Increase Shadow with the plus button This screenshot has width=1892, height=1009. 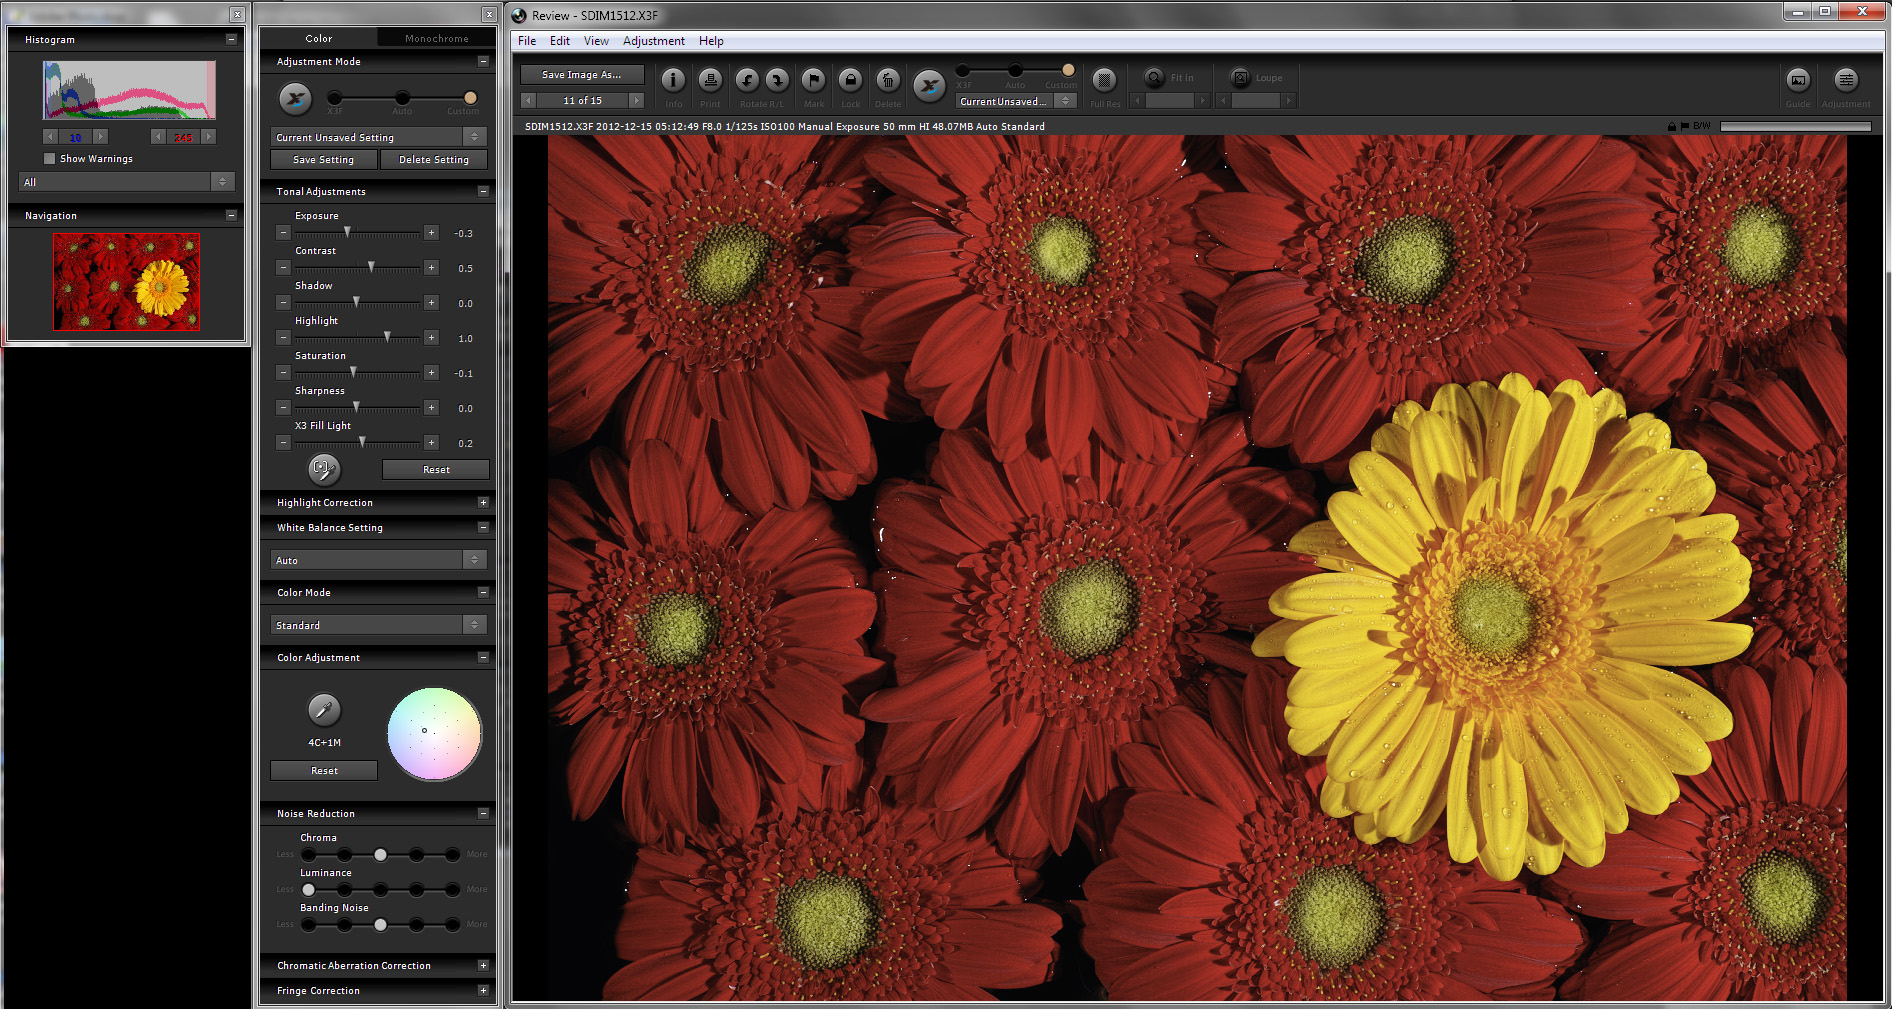pyautogui.click(x=431, y=303)
